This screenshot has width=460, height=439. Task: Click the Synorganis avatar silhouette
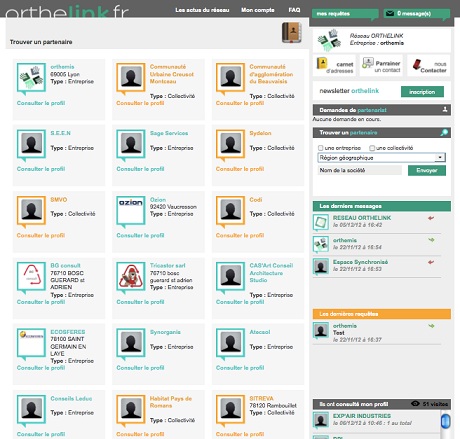click(131, 343)
